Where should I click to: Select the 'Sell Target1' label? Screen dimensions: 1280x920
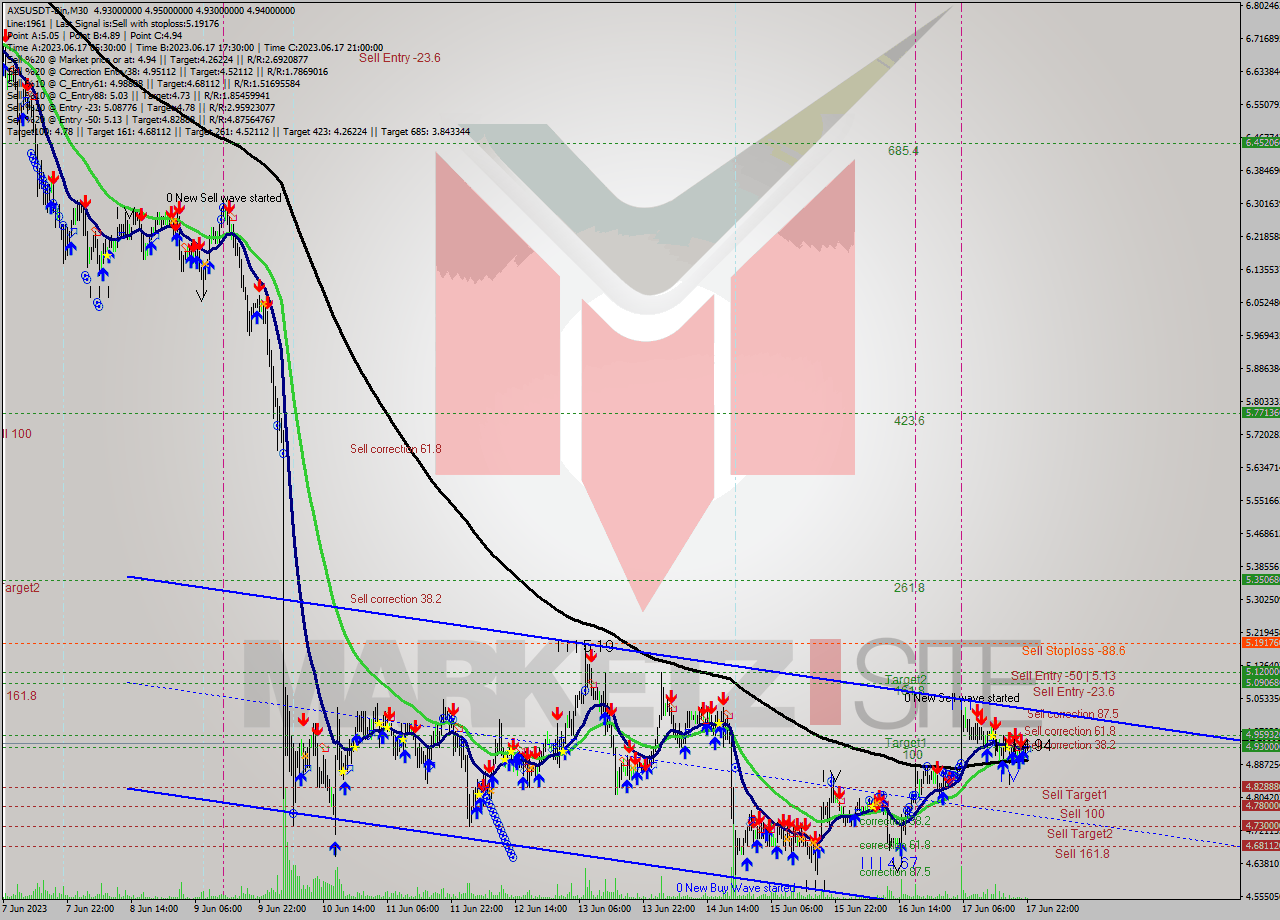point(1074,795)
